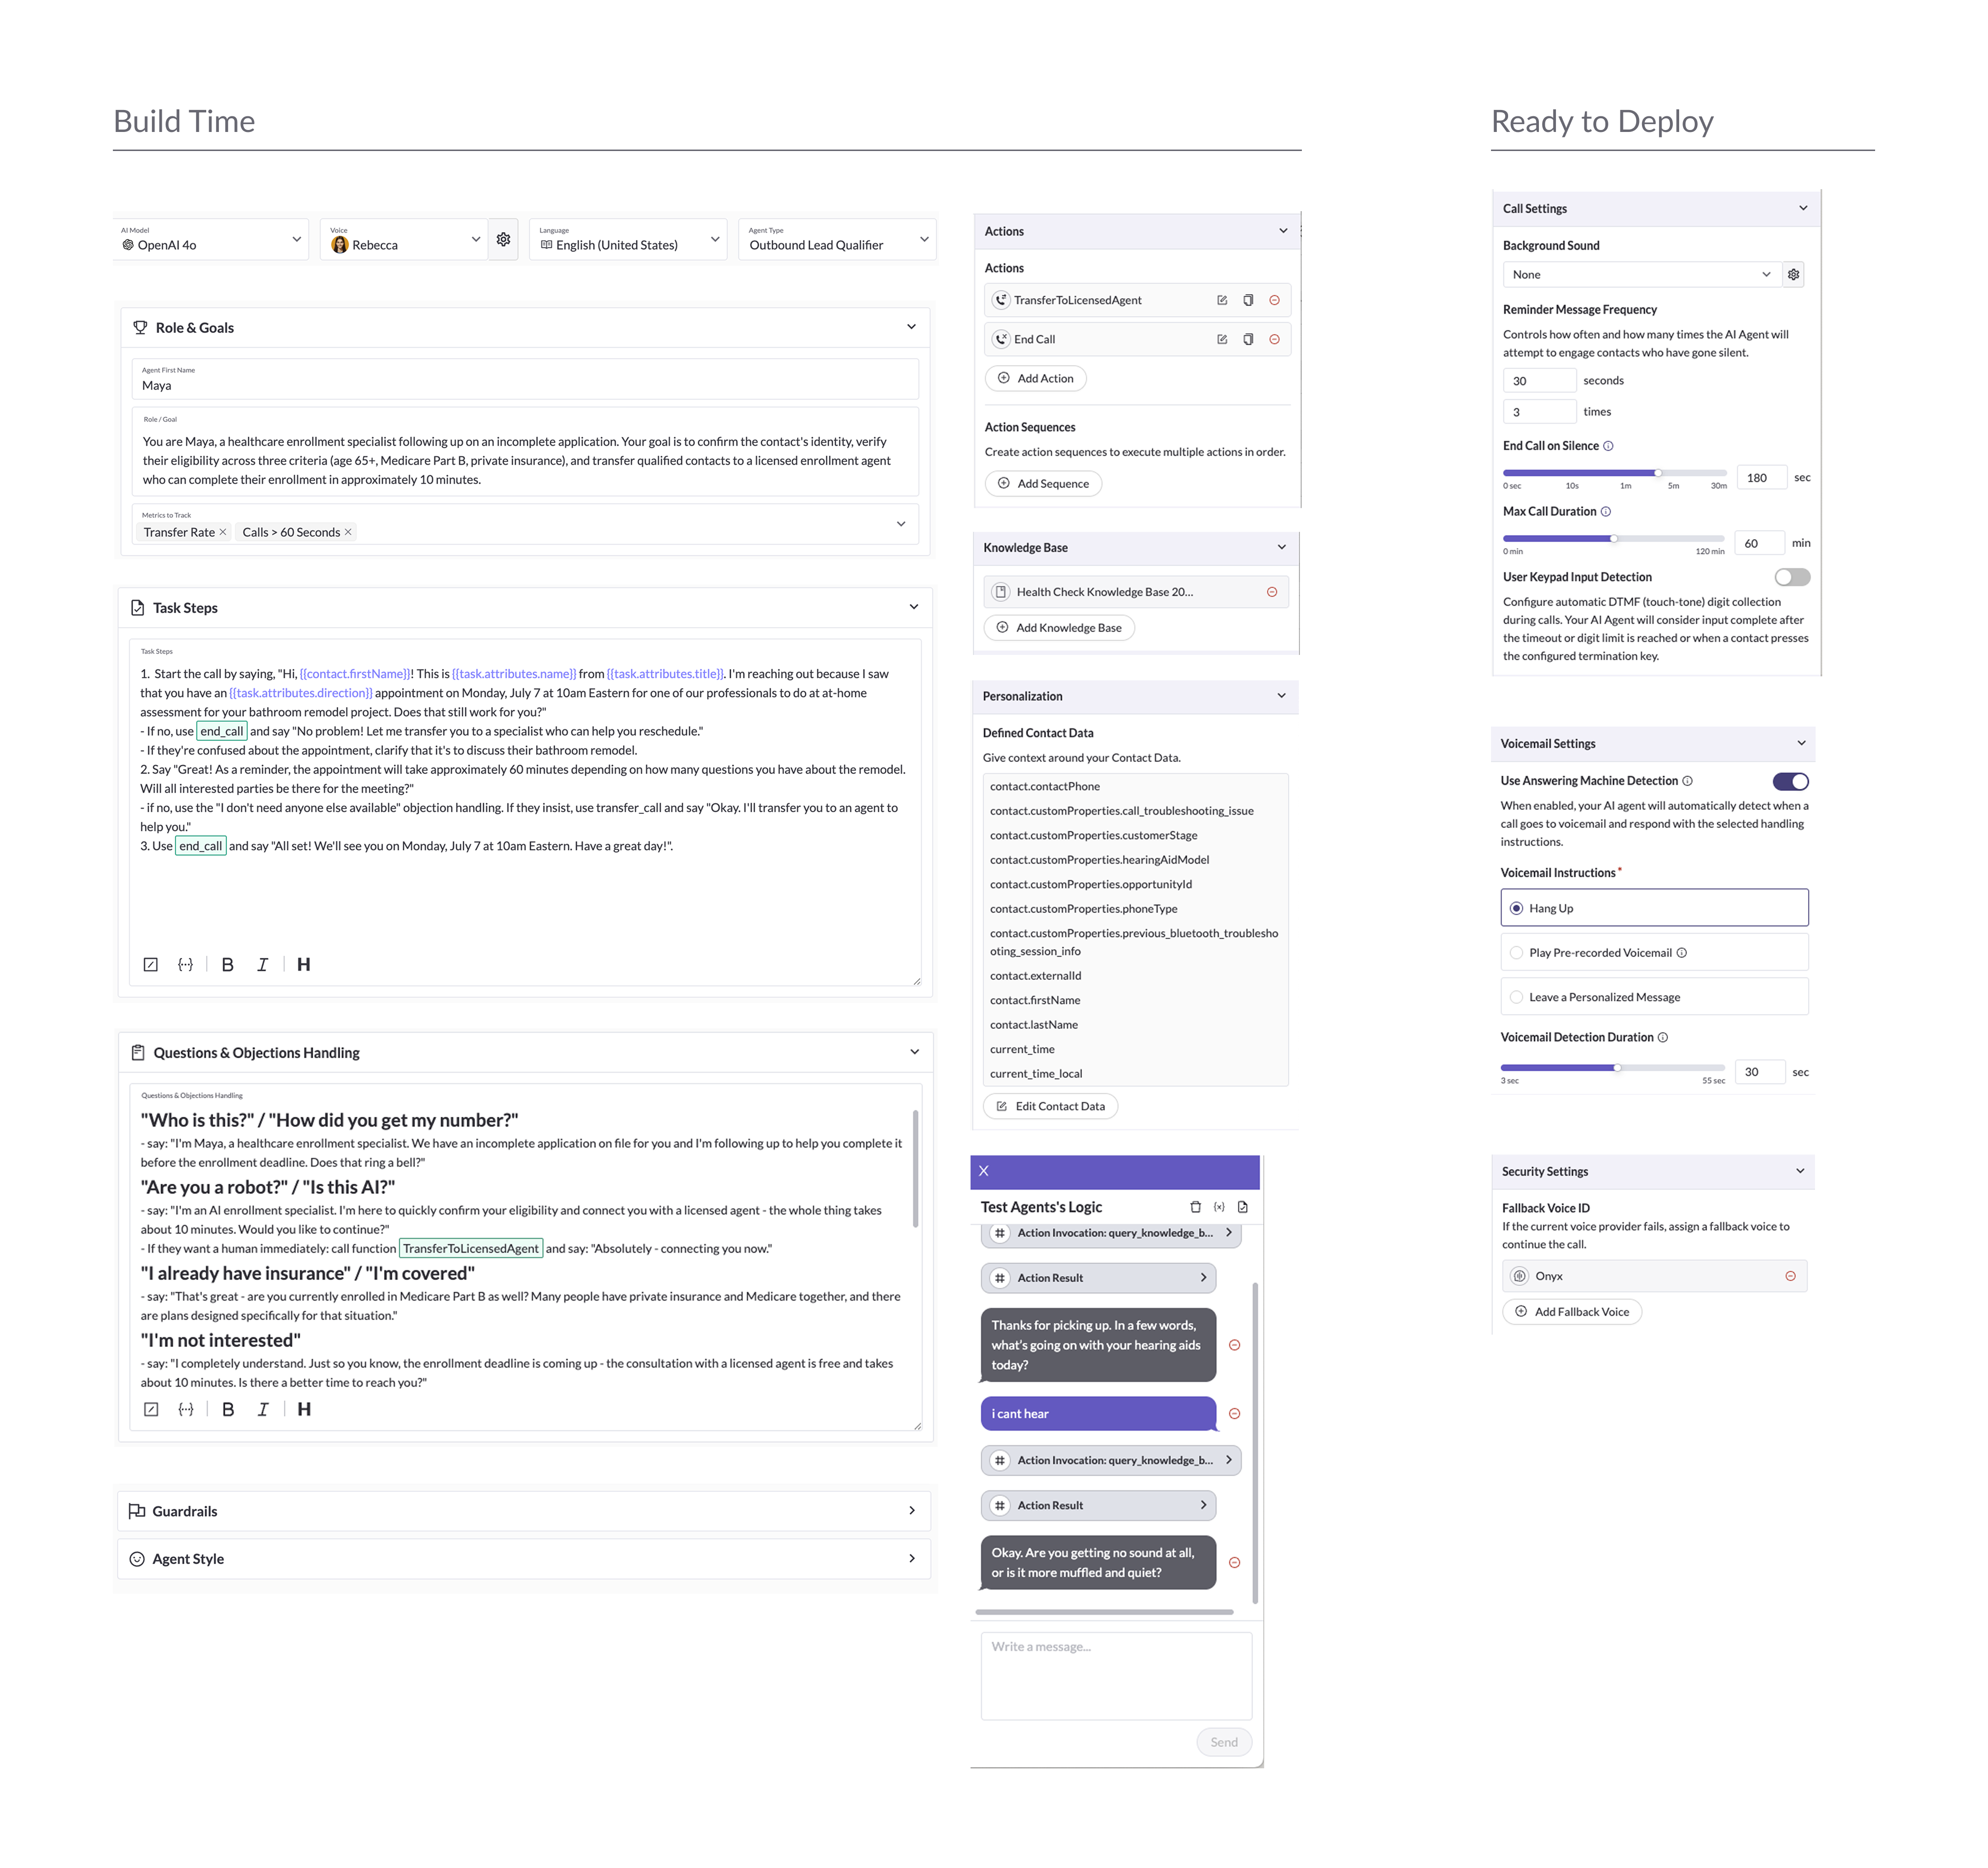The height and width of the screenshot is (1868, 1988).
Task: Open Background Sound settings gear
Action: coord(1794,274)
